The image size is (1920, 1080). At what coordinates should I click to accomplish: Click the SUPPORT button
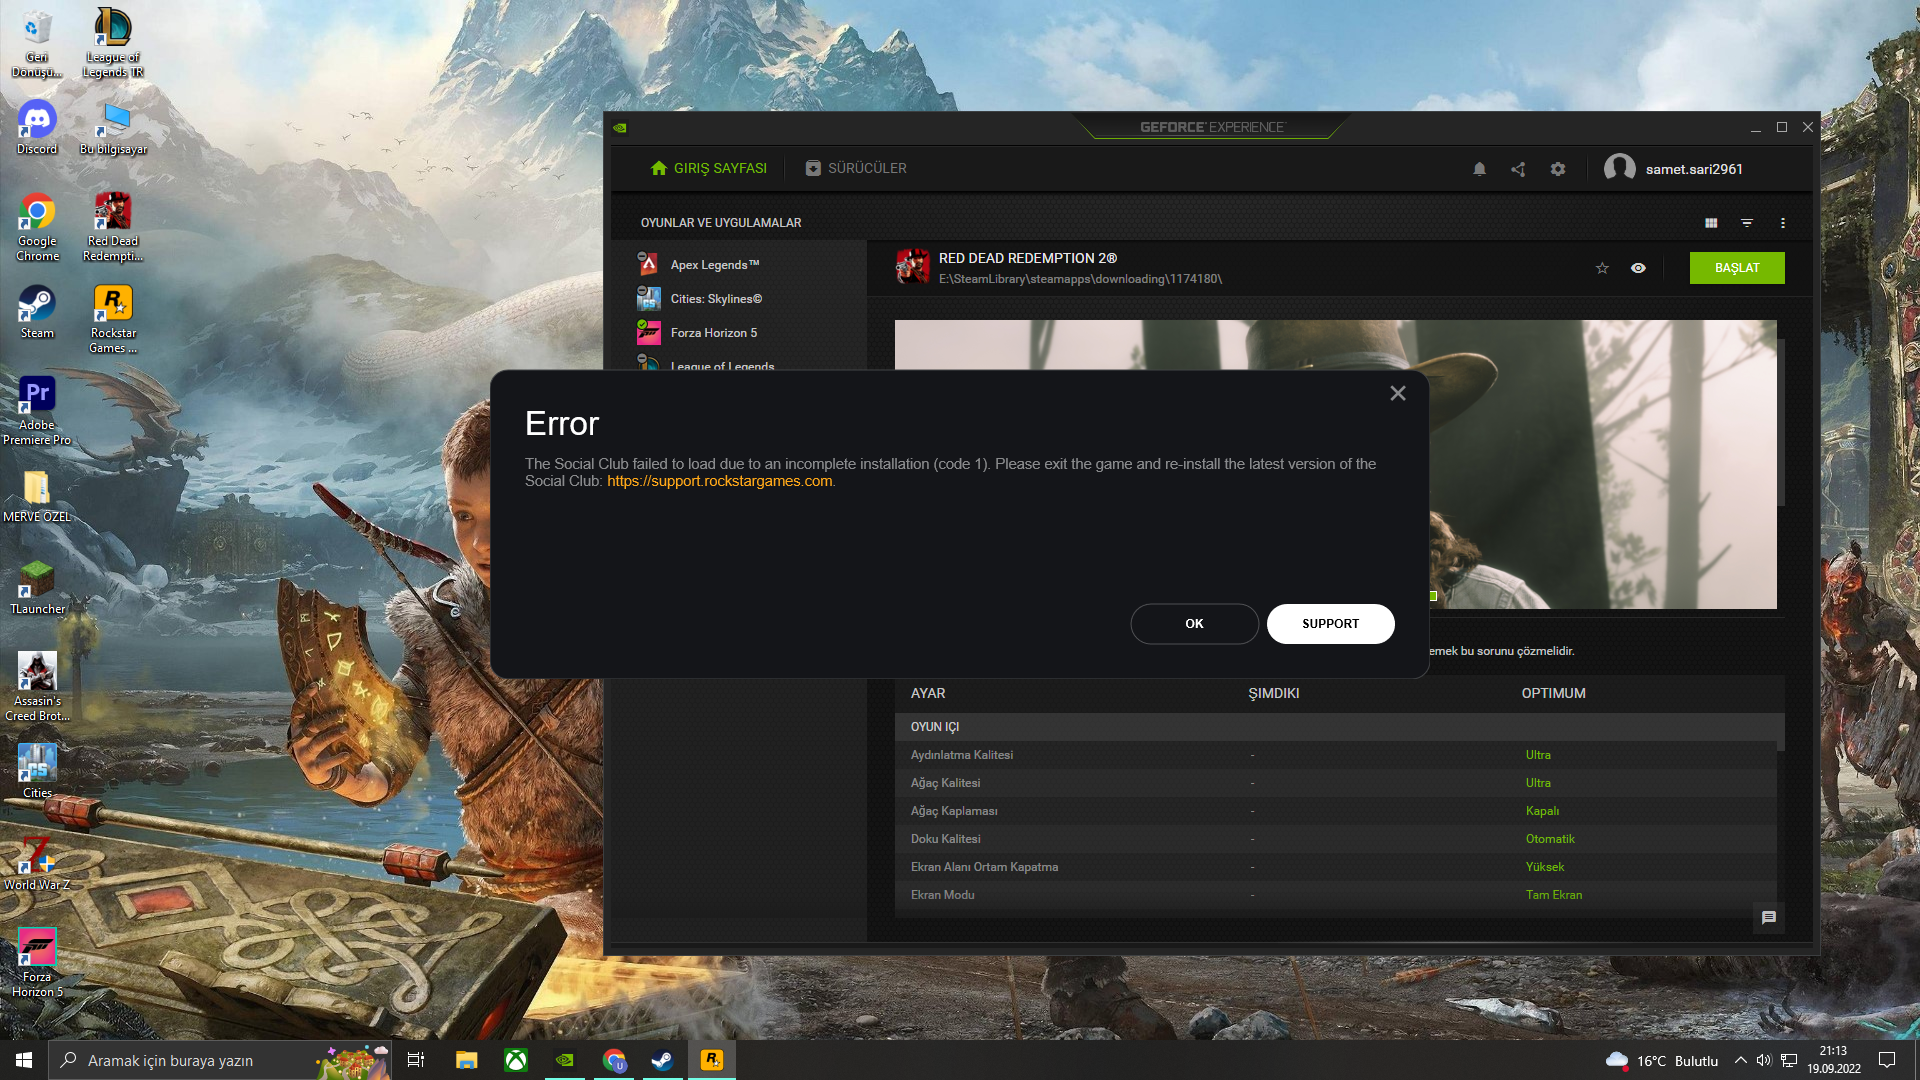[1330, 623]
